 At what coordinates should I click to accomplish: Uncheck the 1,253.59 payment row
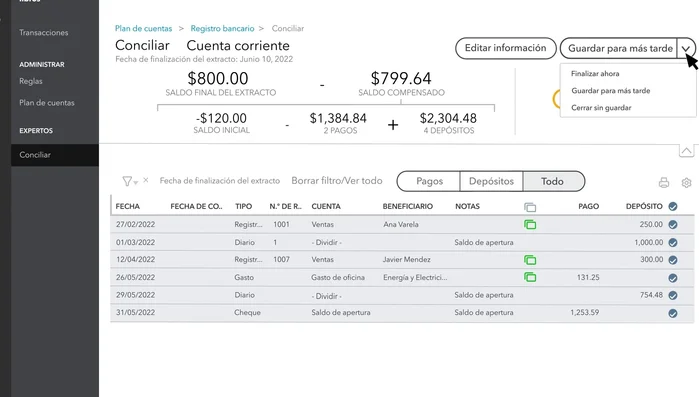coord(673,313)
